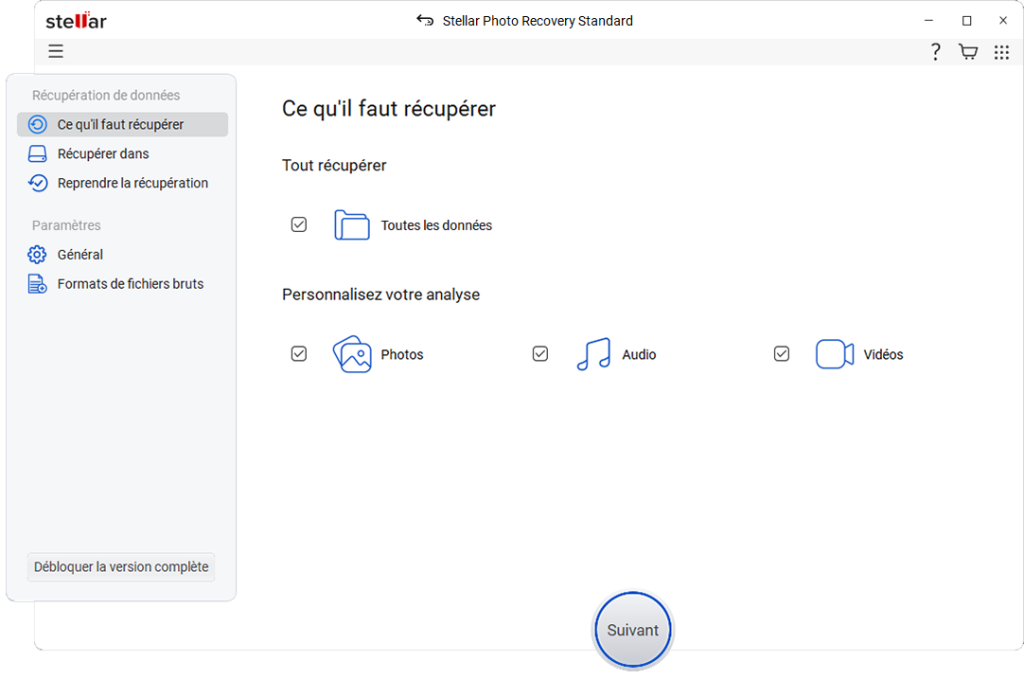This screenshot has height=679, width=1024.
Task: Click the Tout récupérer heading
Action: (334, 165)
